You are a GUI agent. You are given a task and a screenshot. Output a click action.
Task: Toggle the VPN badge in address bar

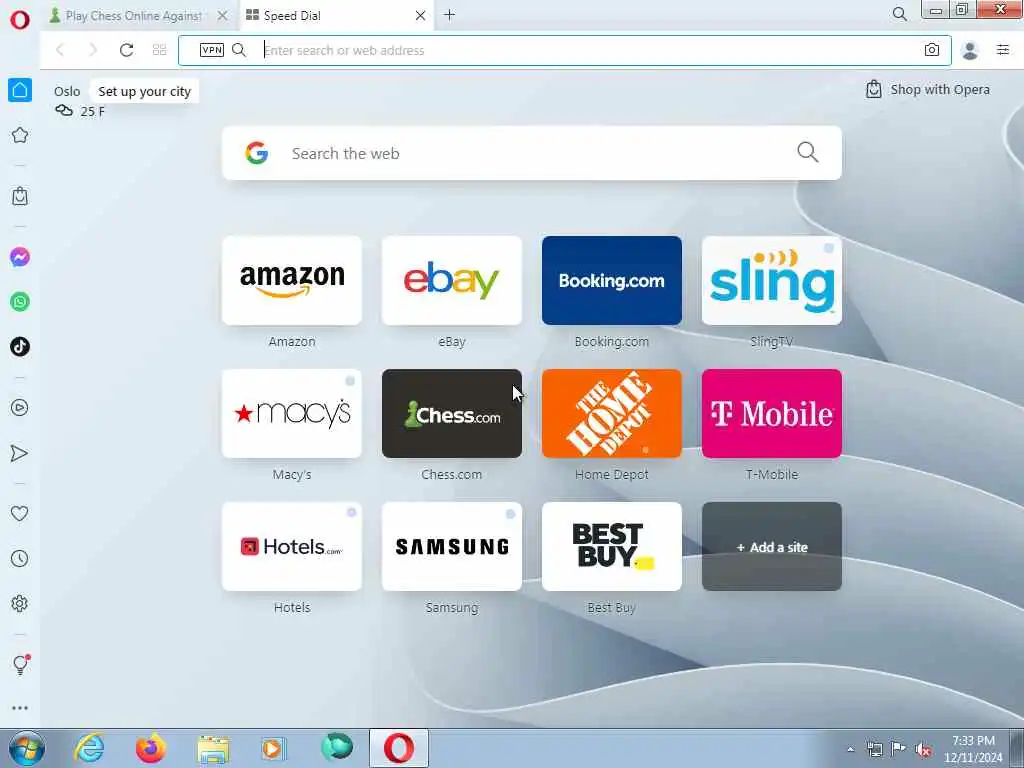tap(212, 50)
